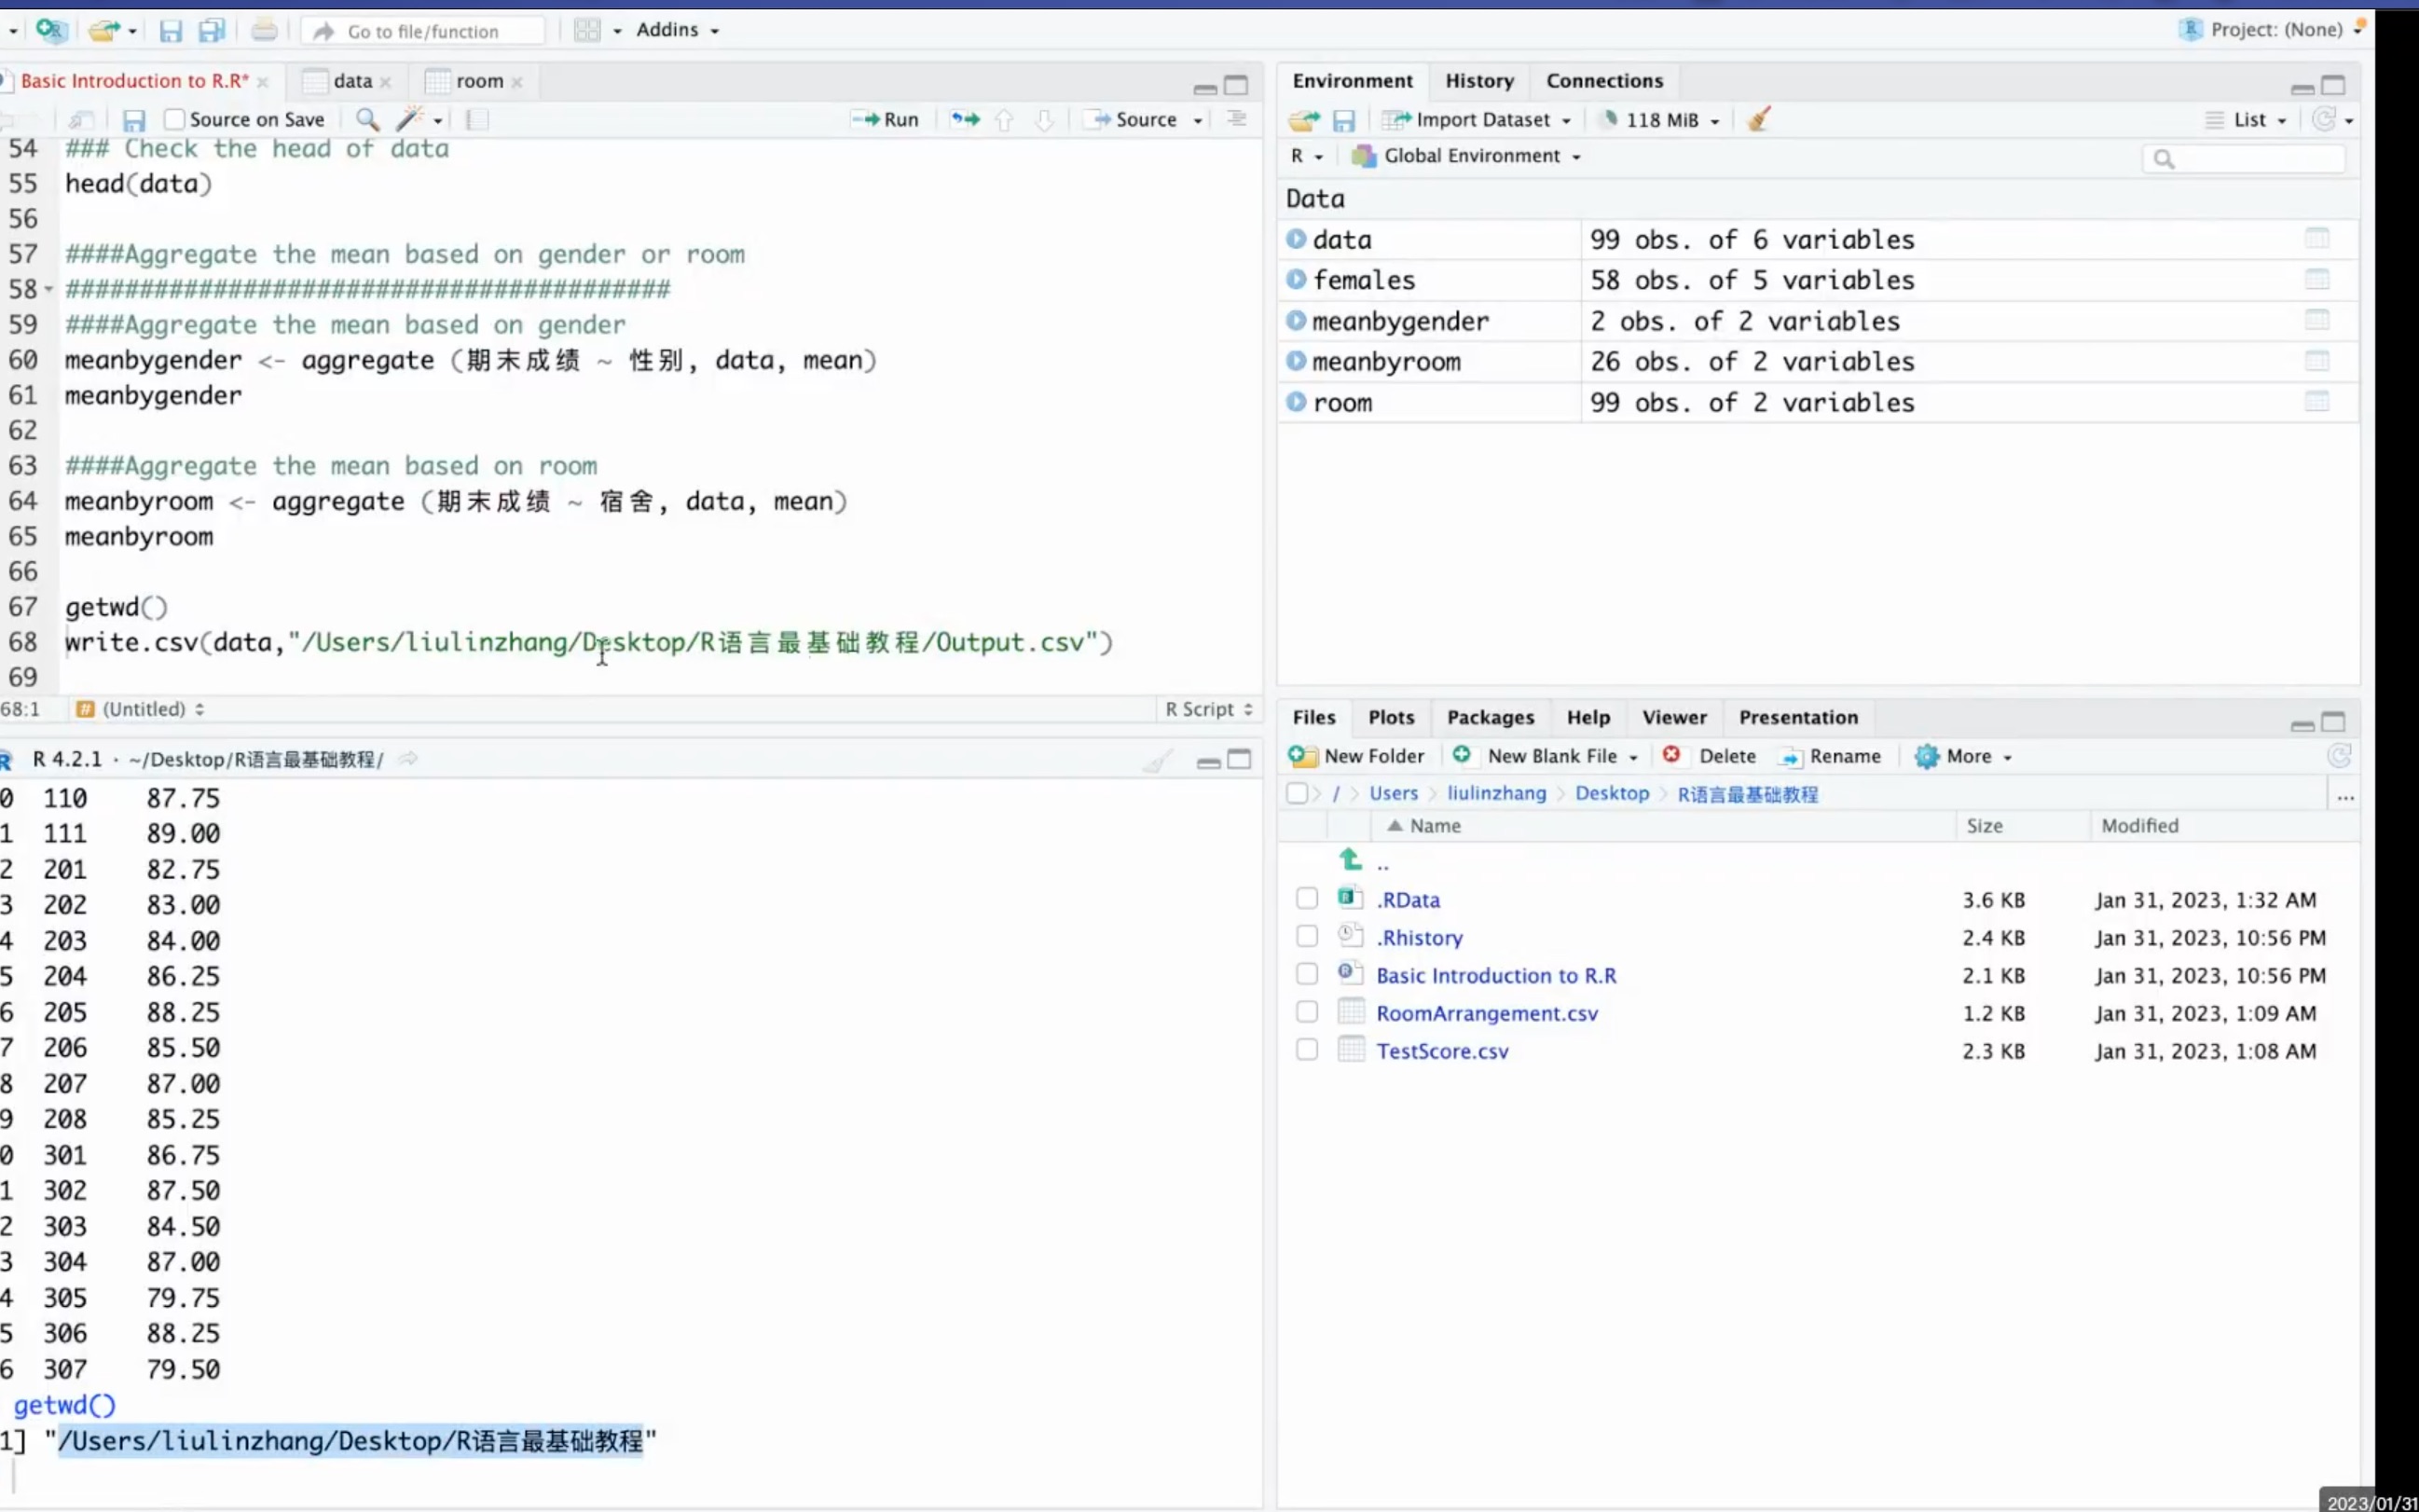Viewport: 2419px width, 1512px height.
Task: Enable the Source on Save checkbox
Action: 175,120
